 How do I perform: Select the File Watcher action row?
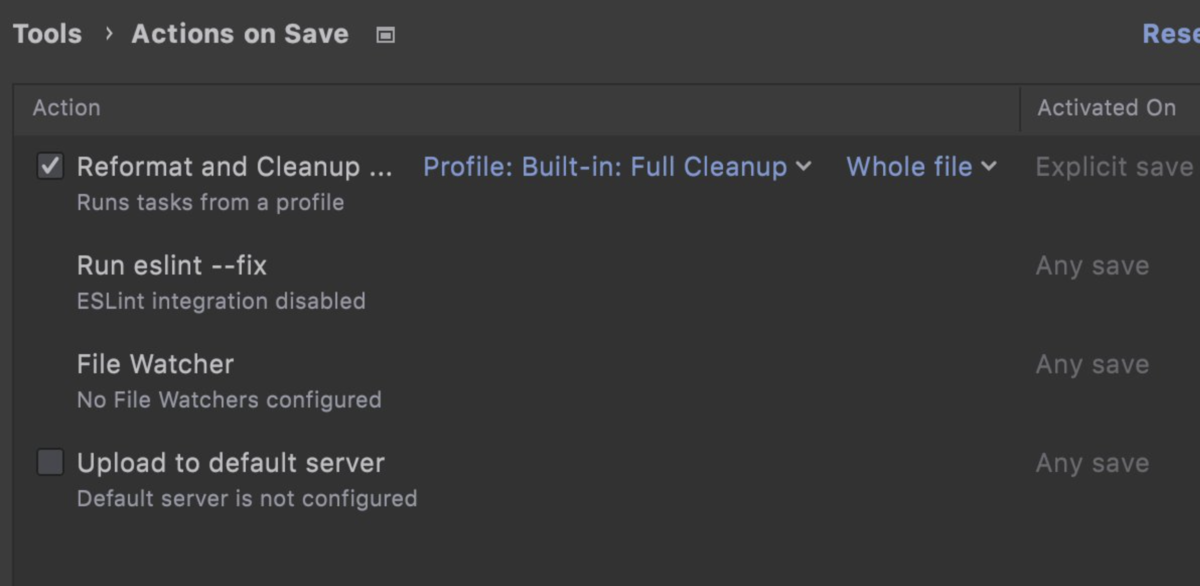(155, 364)
